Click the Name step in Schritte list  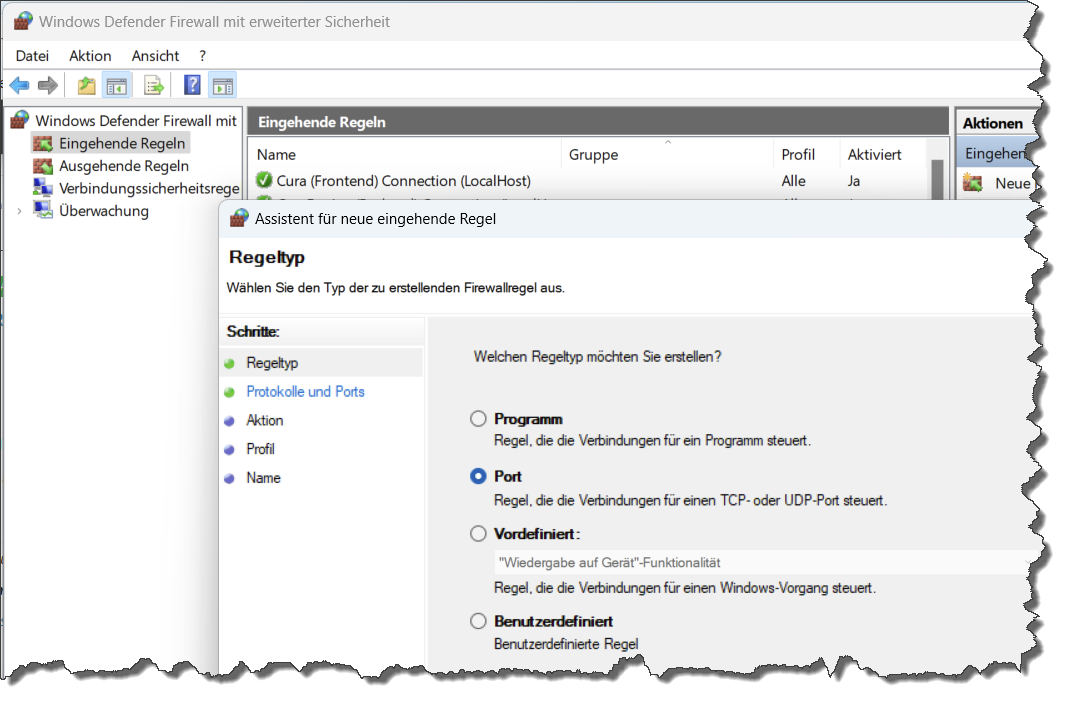click(x=263, y=477)
